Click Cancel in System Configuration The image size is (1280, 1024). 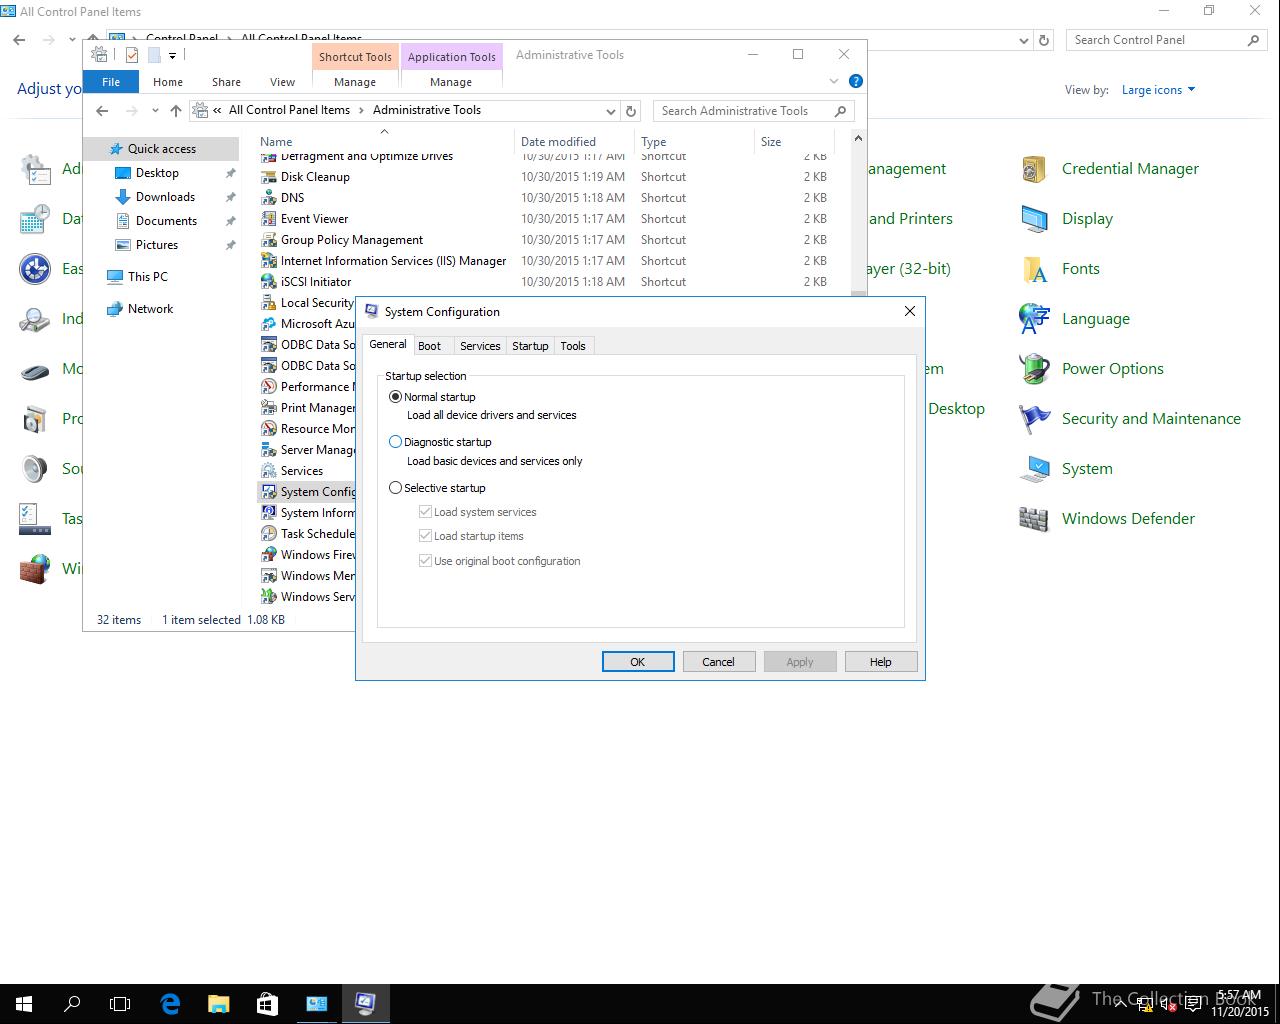click(719, 662)
